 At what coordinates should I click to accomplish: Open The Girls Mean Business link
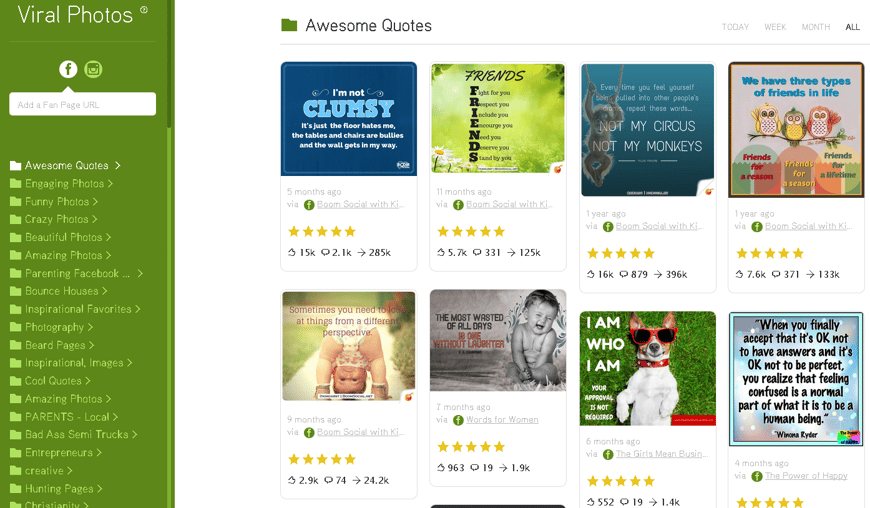[661, 454]
